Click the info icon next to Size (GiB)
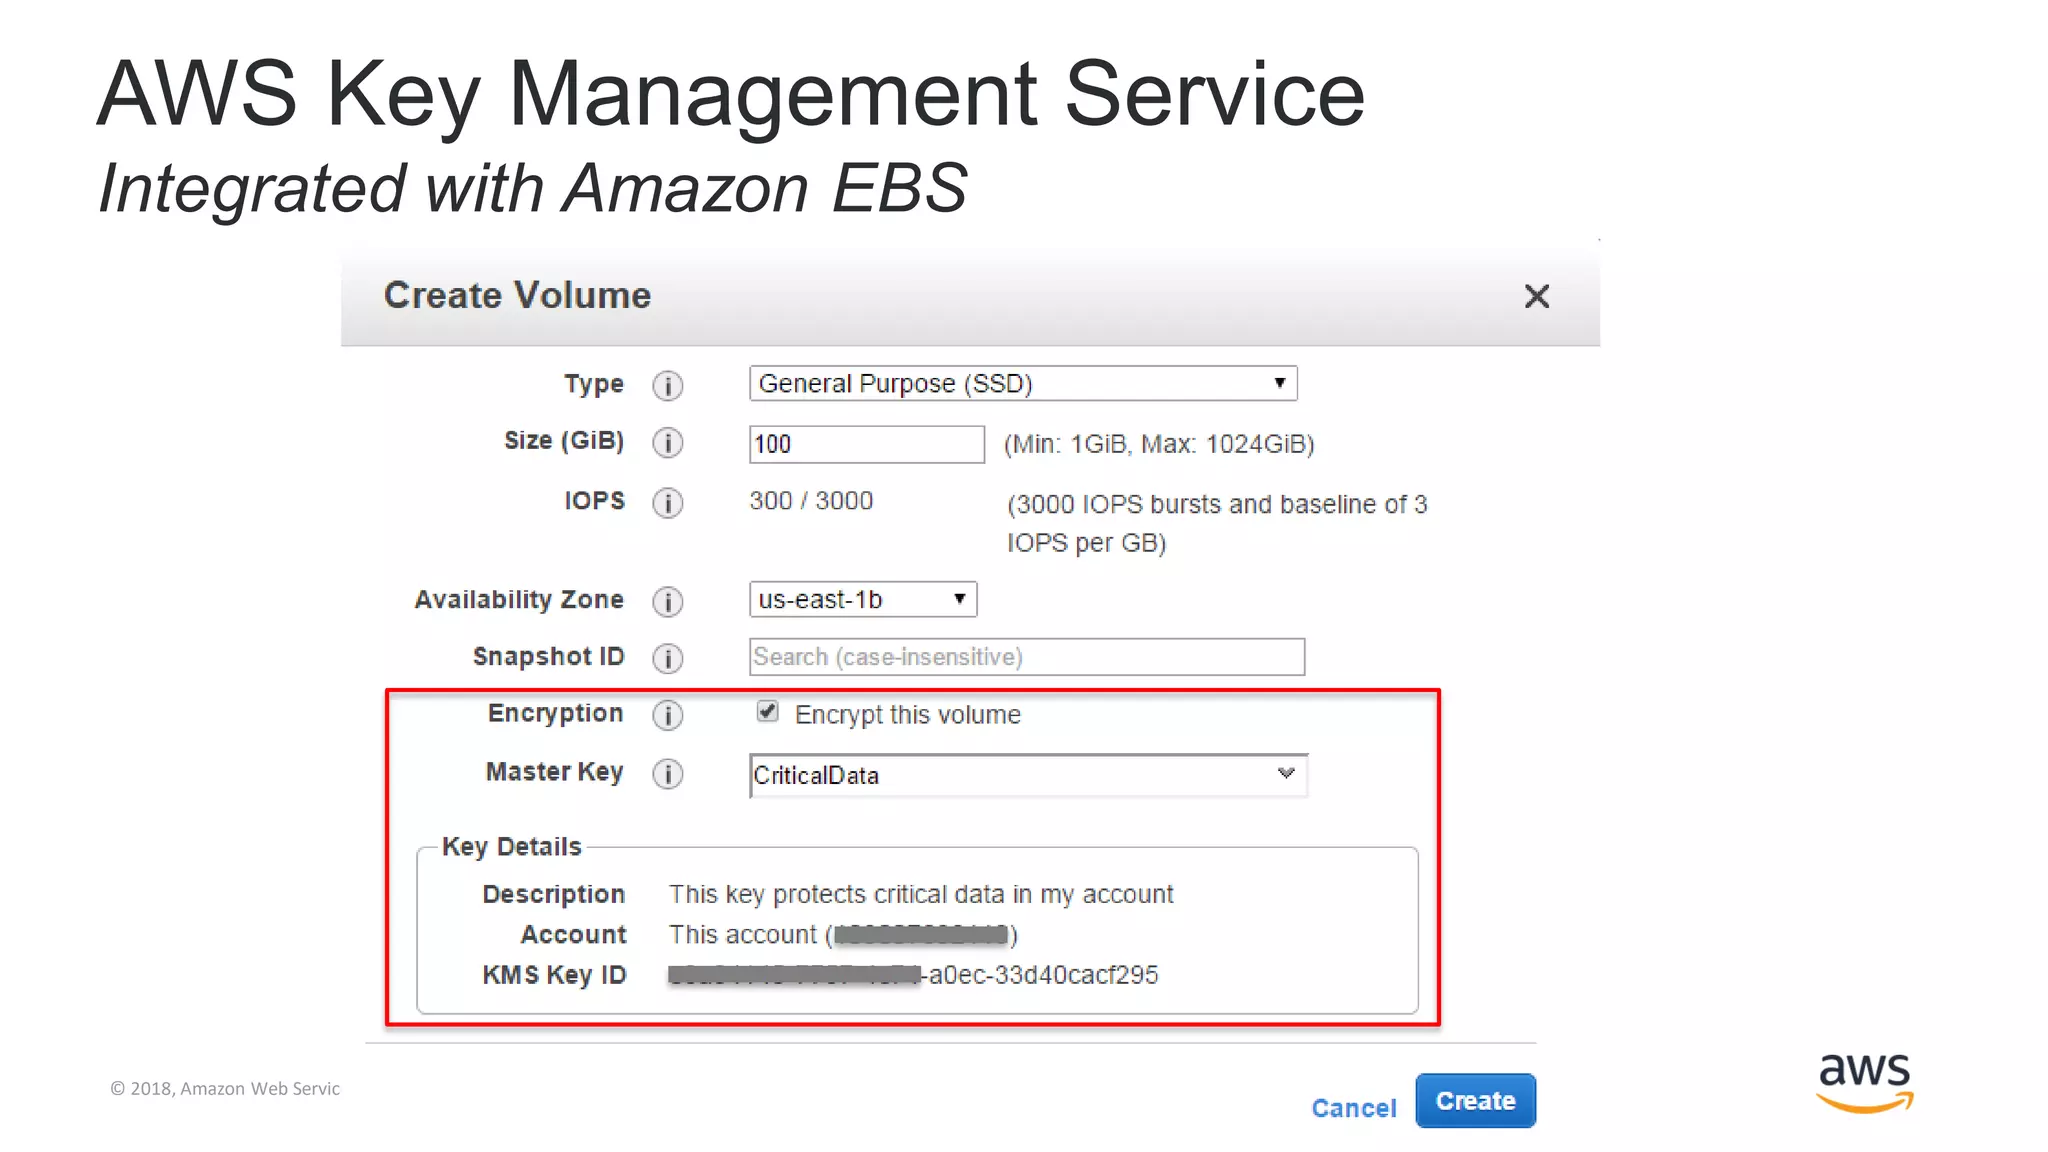 click(667, 443)
